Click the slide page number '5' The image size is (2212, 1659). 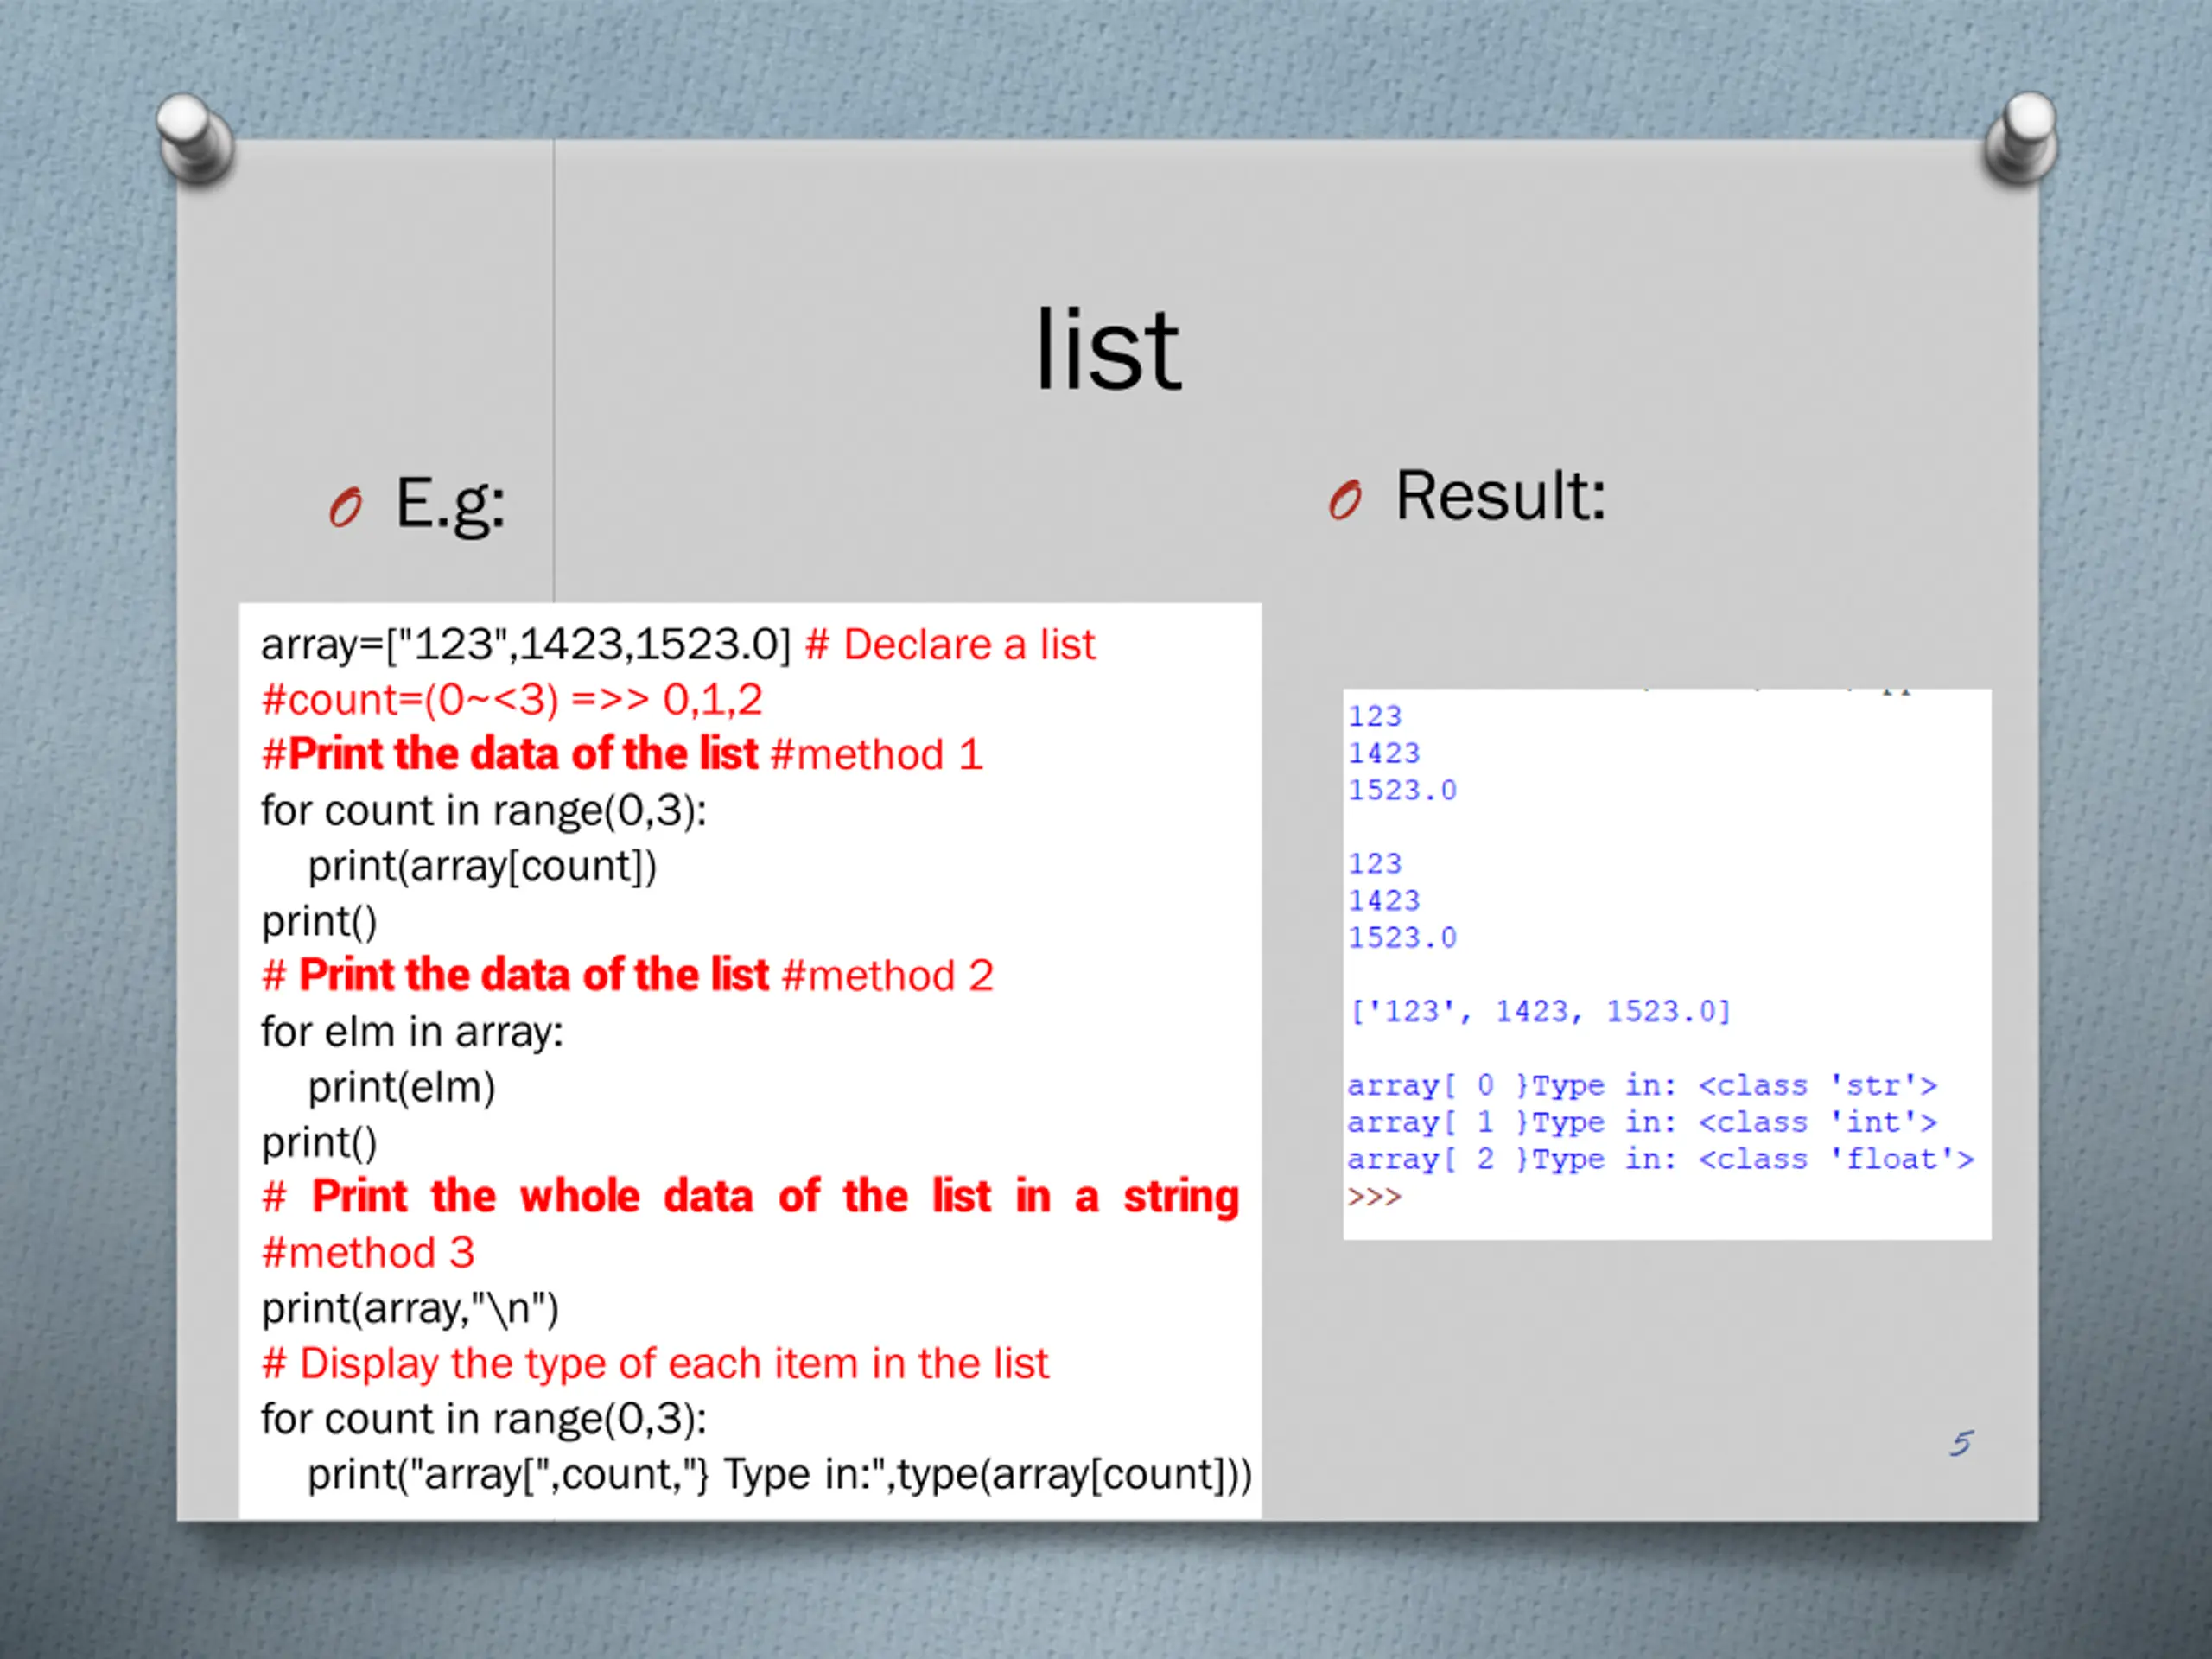(x=1961, y=1443)
